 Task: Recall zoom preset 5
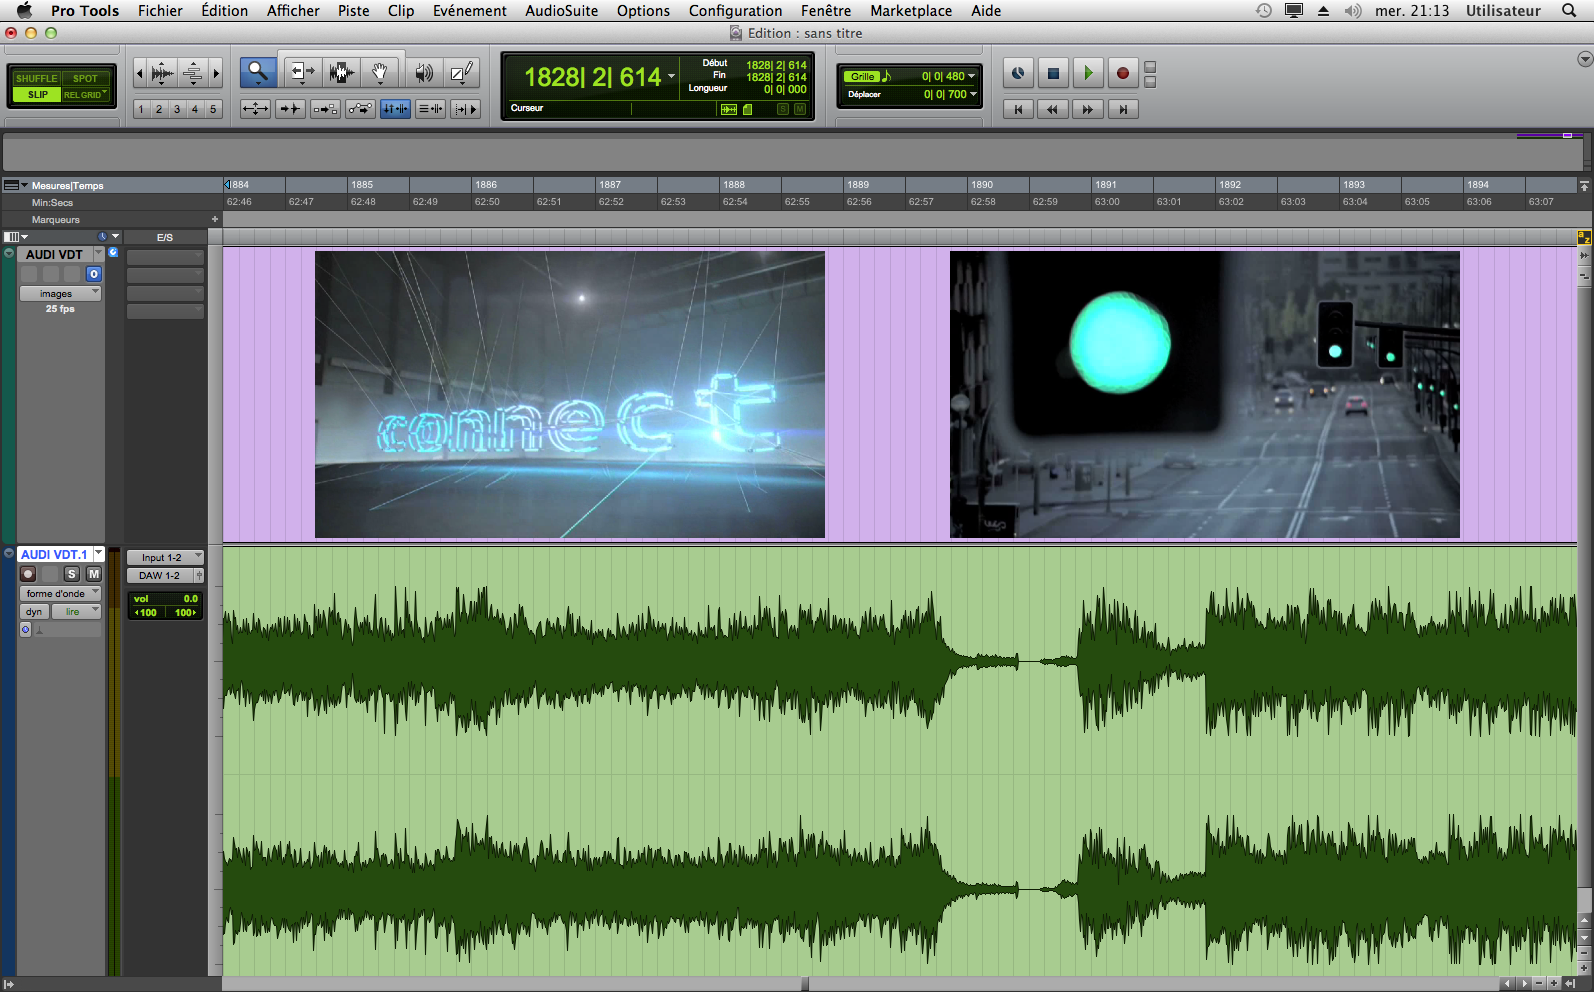pyautogui.click(x=213, y=109)
